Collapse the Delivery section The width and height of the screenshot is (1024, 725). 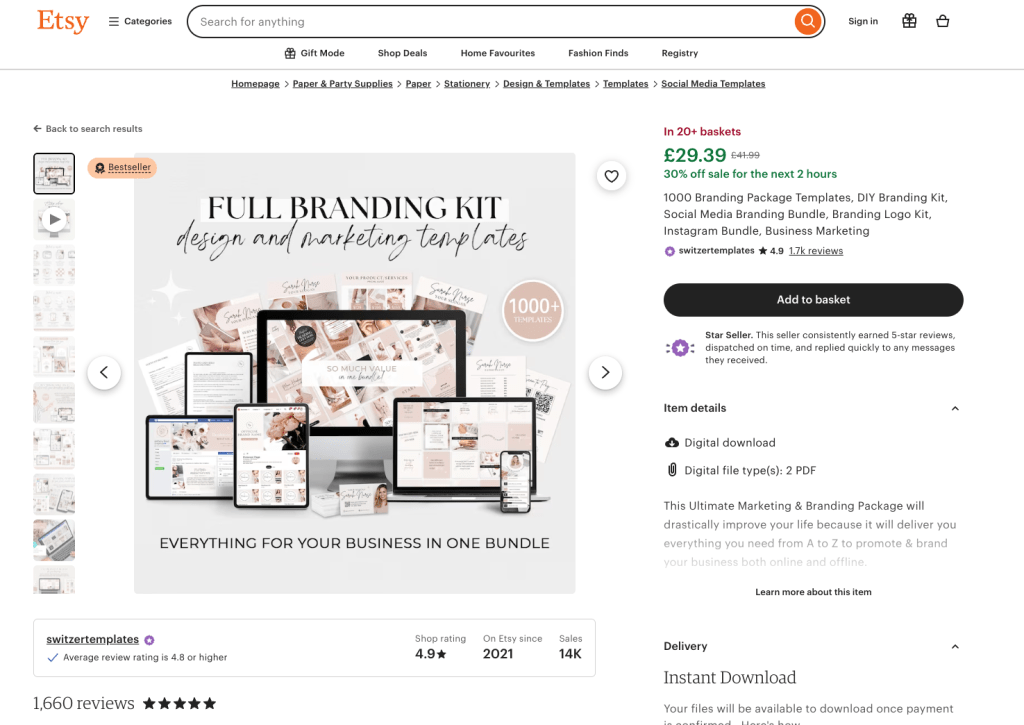point(955,647)
